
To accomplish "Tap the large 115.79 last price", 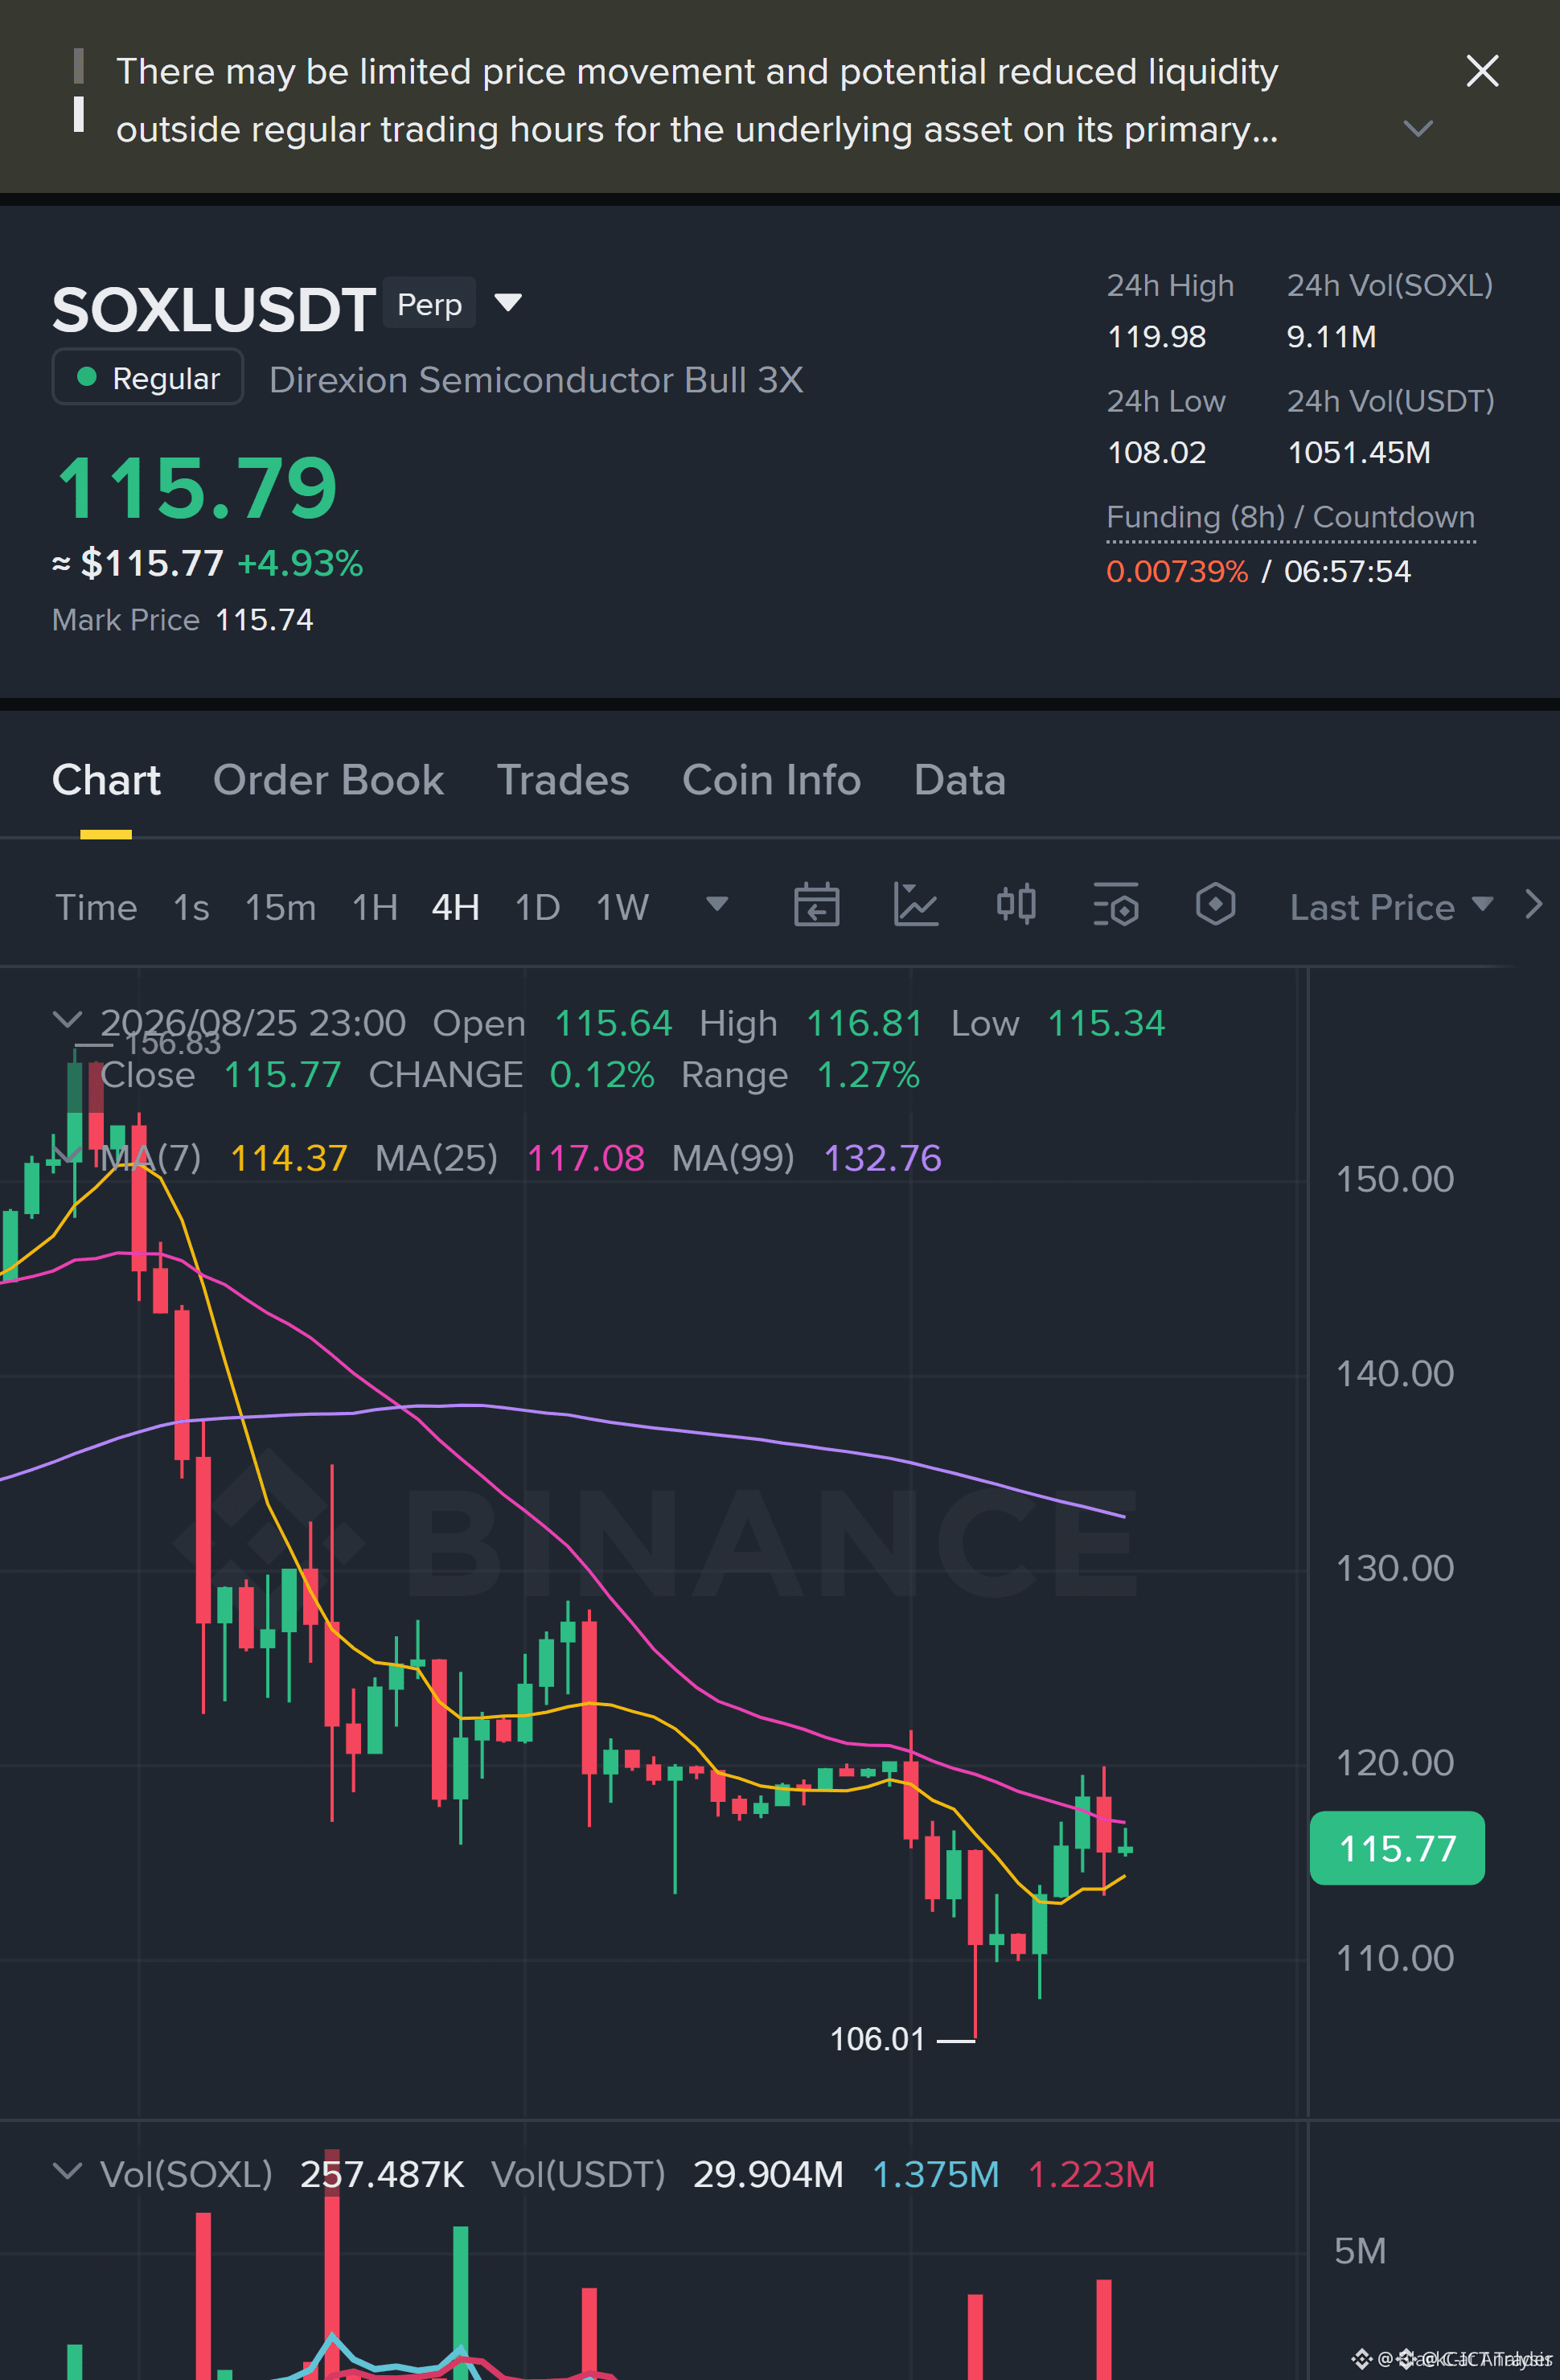I will (197, 488).
